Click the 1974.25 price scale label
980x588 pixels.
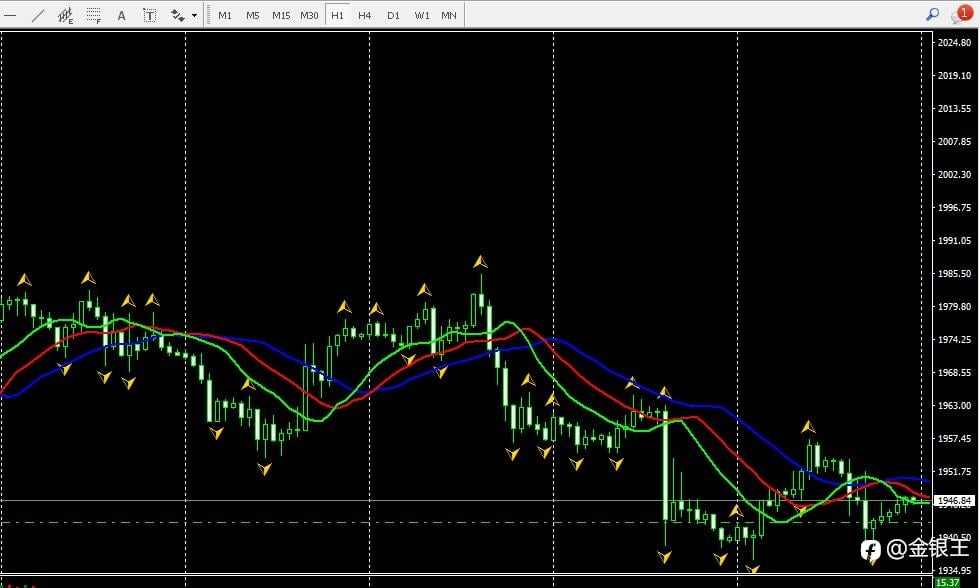(x=954, y=340)
